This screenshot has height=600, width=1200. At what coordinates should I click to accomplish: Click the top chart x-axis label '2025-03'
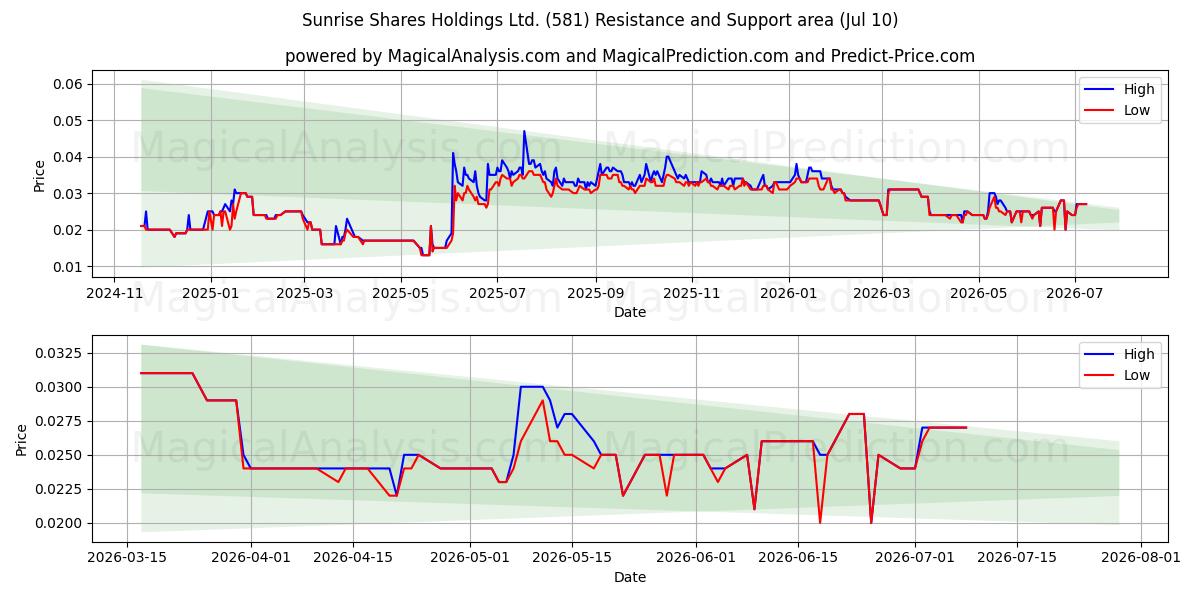[304, 293]
